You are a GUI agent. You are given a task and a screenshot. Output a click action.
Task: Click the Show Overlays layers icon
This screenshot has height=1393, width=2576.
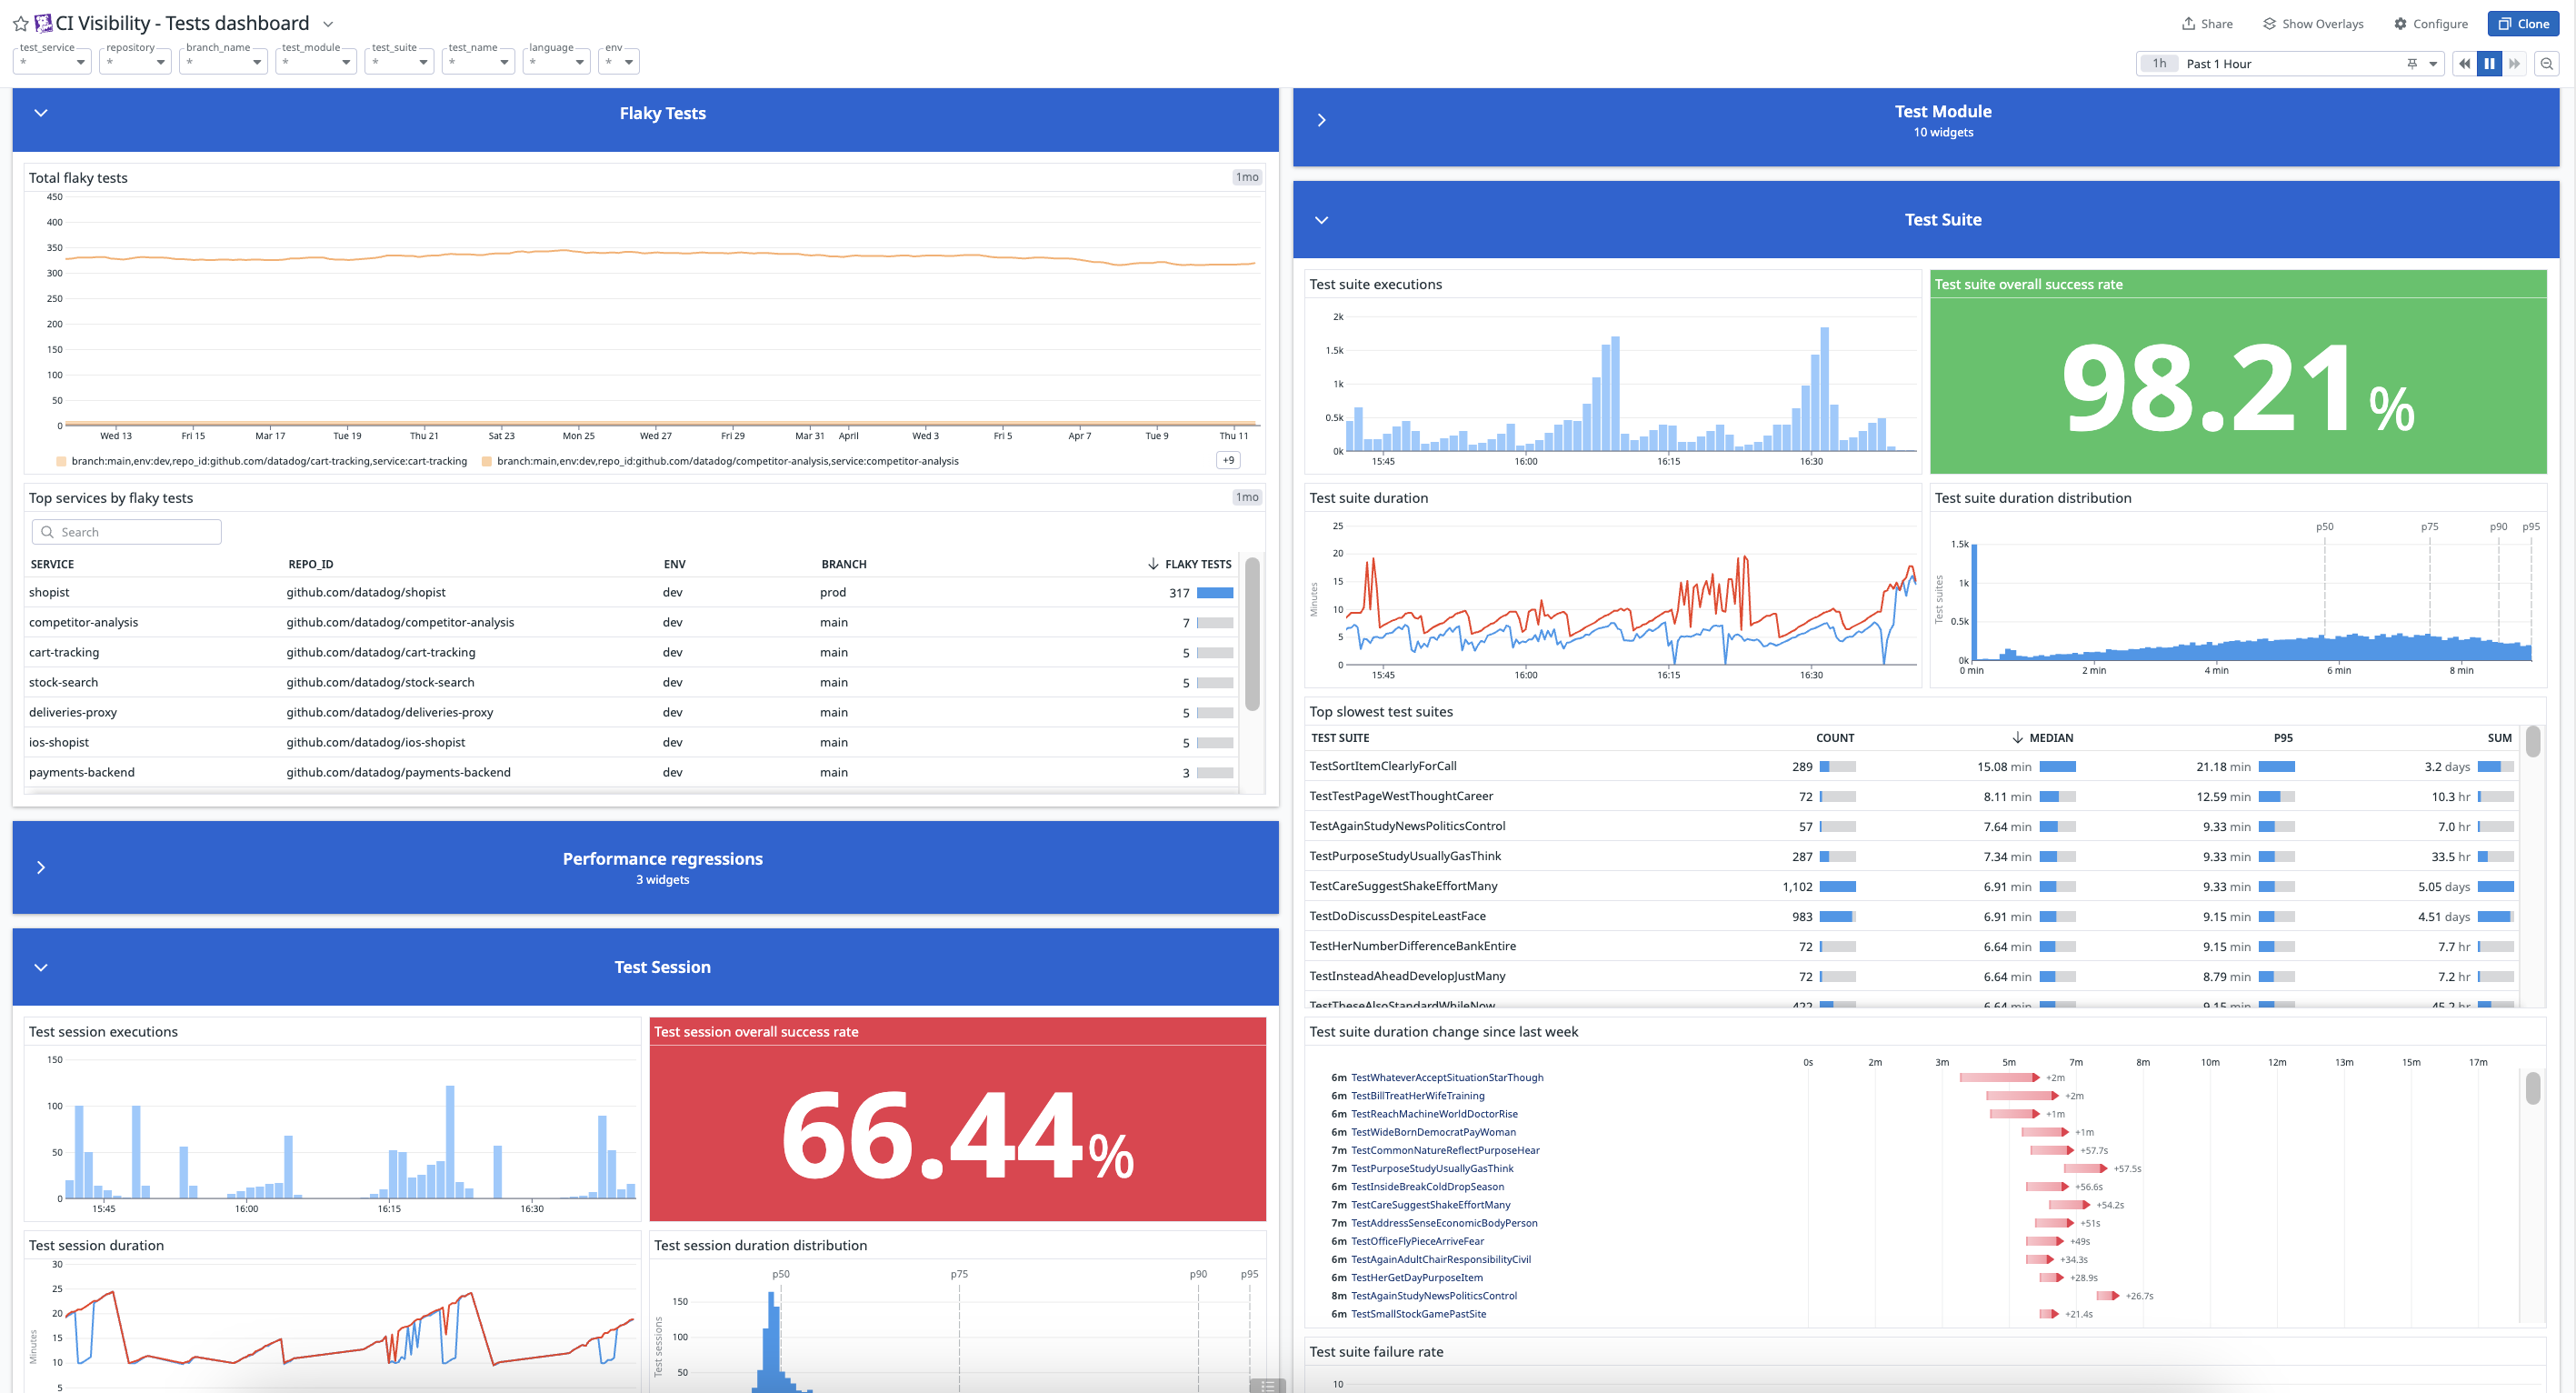(2269, 24)
